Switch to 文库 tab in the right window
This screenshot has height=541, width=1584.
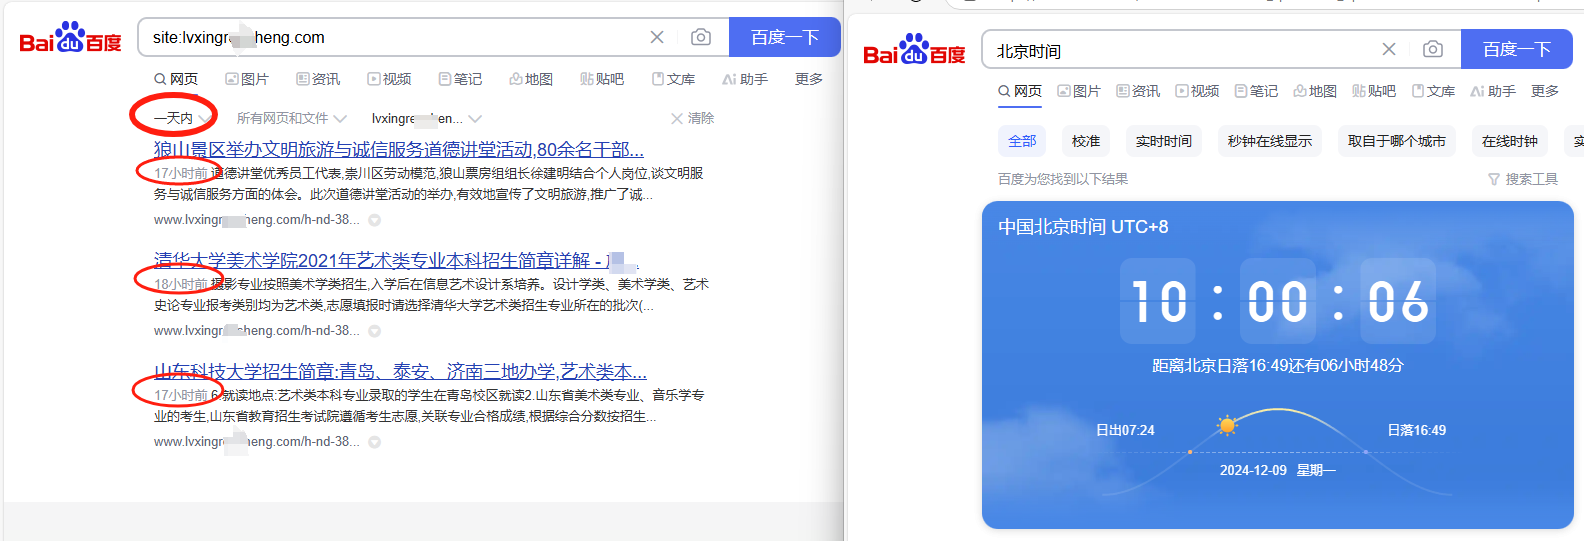[x=1433, y=91]
